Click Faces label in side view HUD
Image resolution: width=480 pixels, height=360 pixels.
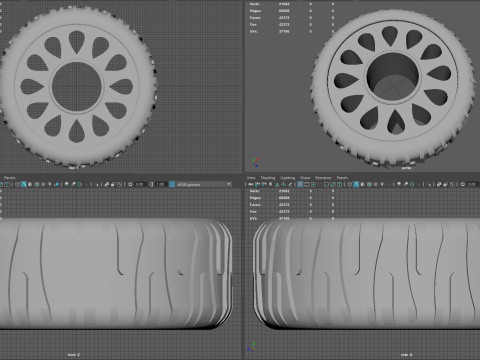point(255,205)
